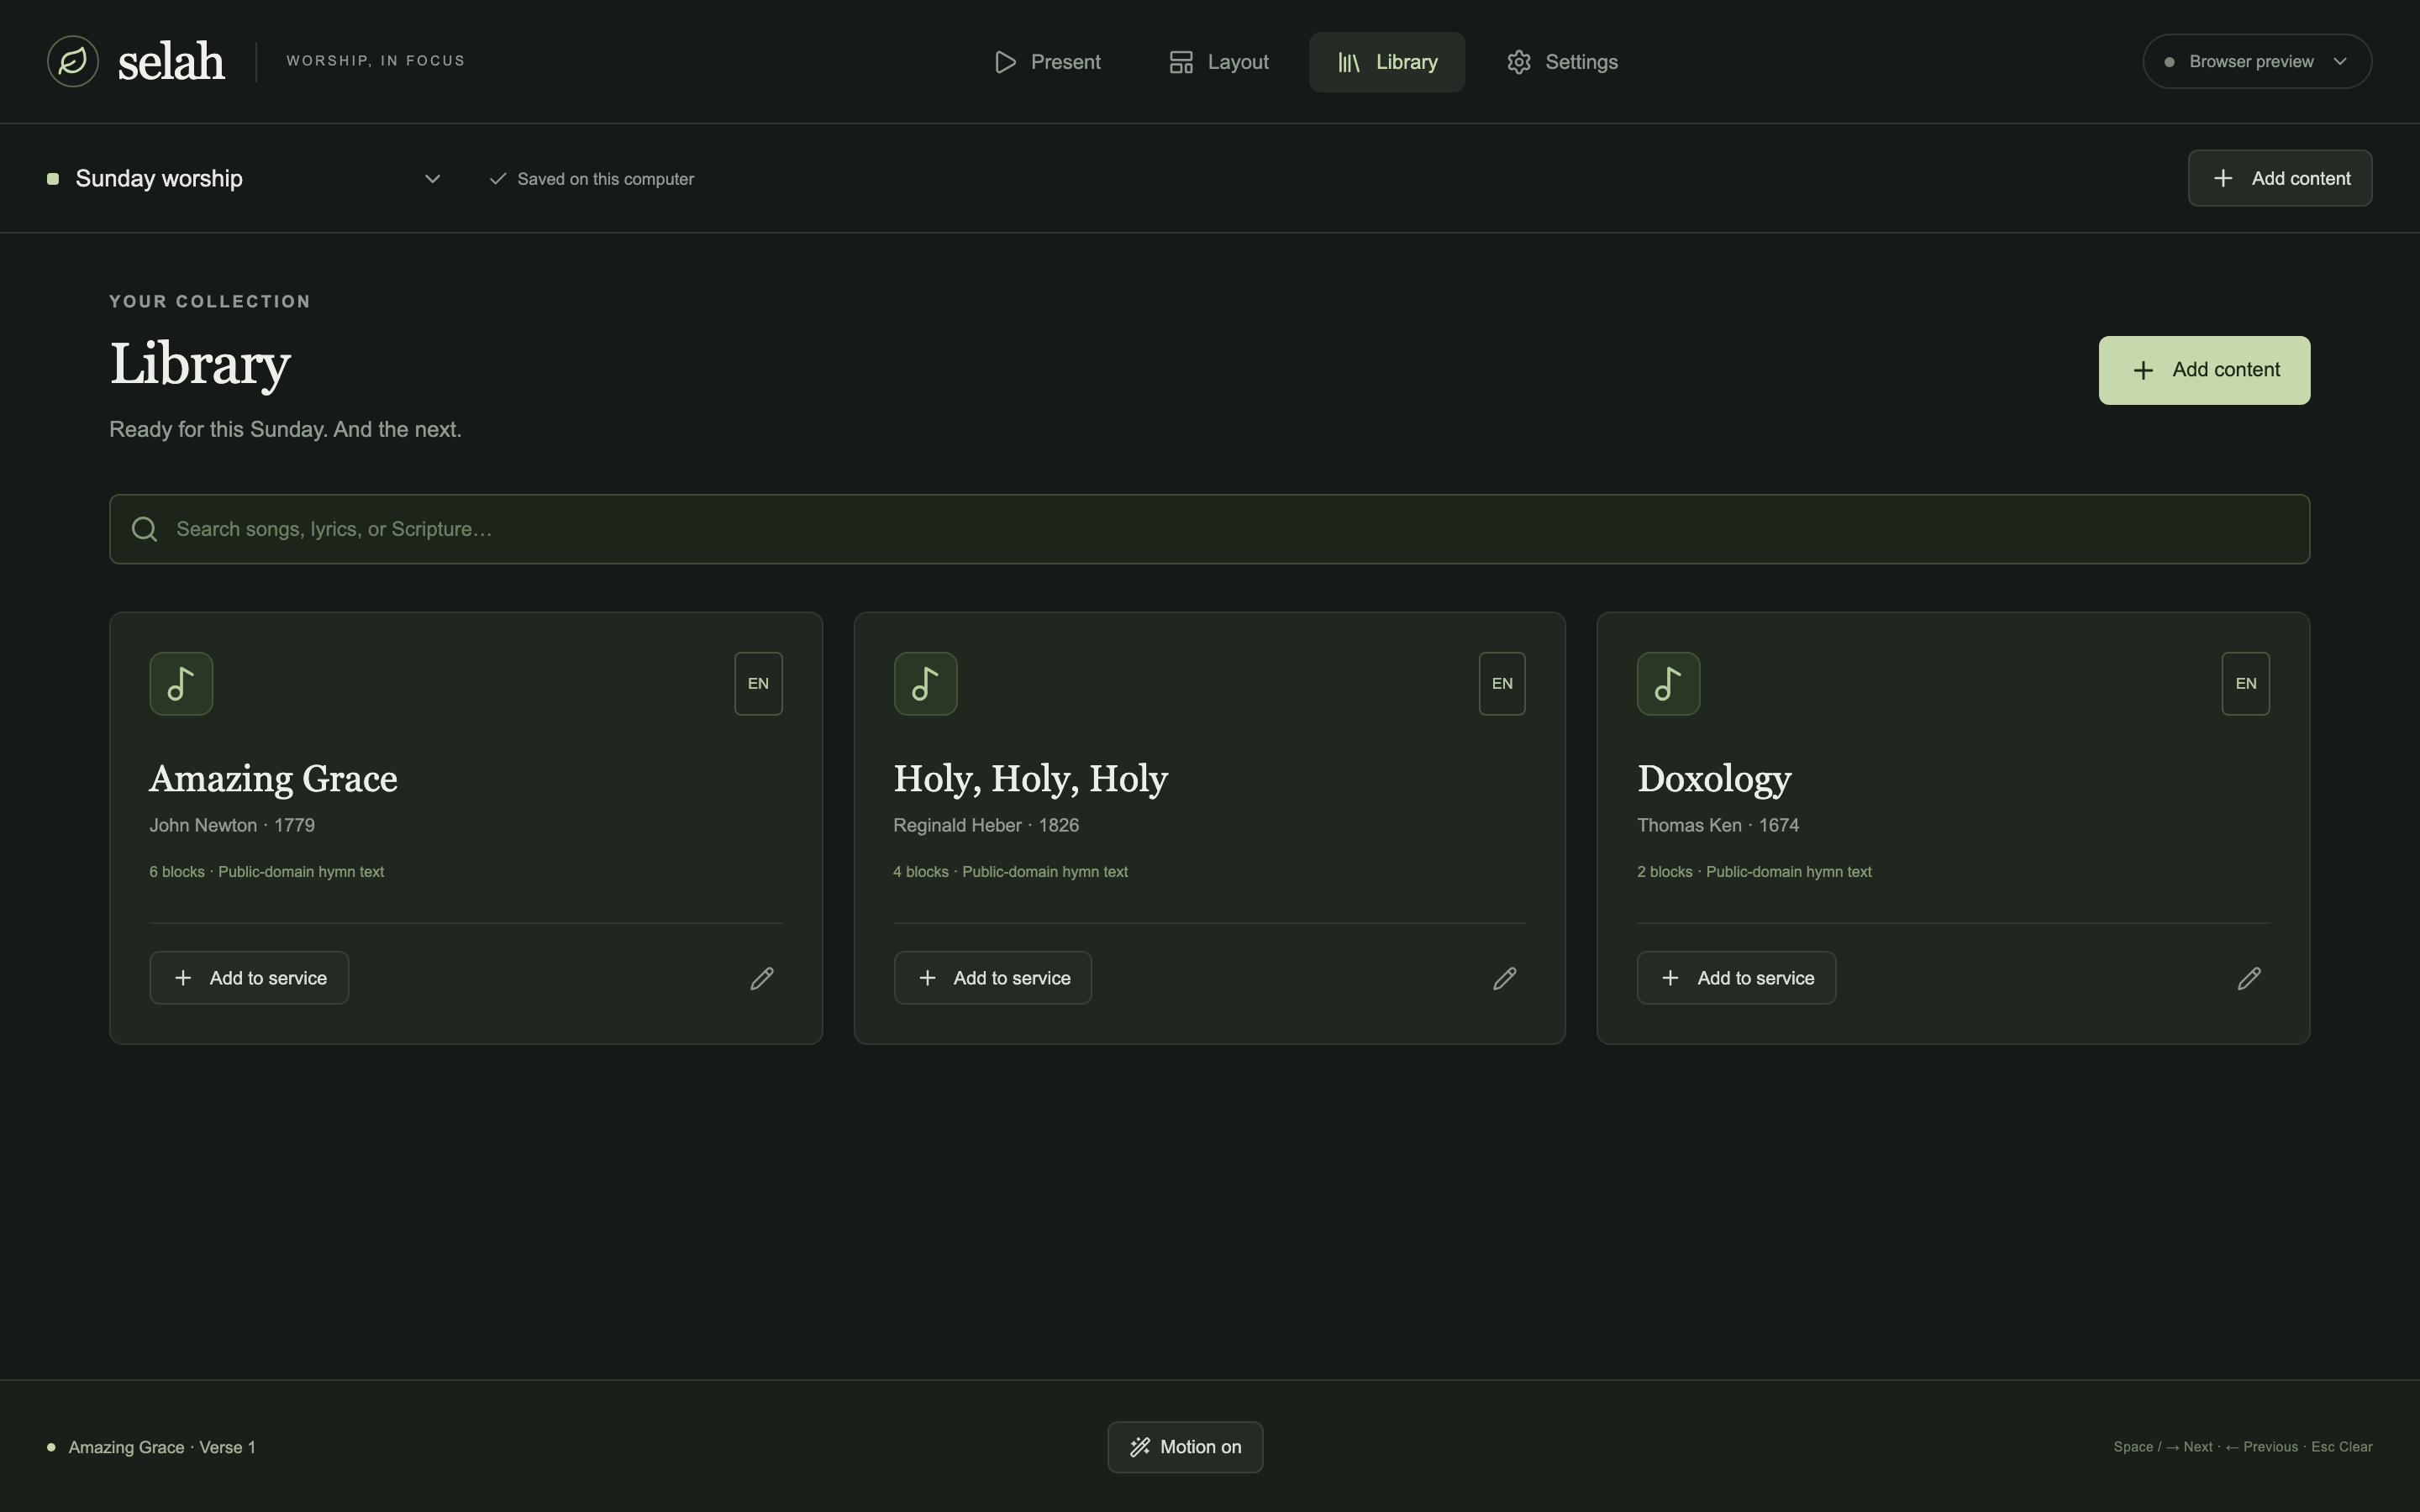Click the Reginald Heber · 1826 text
2420x1512 pixels.
[986, 825]
